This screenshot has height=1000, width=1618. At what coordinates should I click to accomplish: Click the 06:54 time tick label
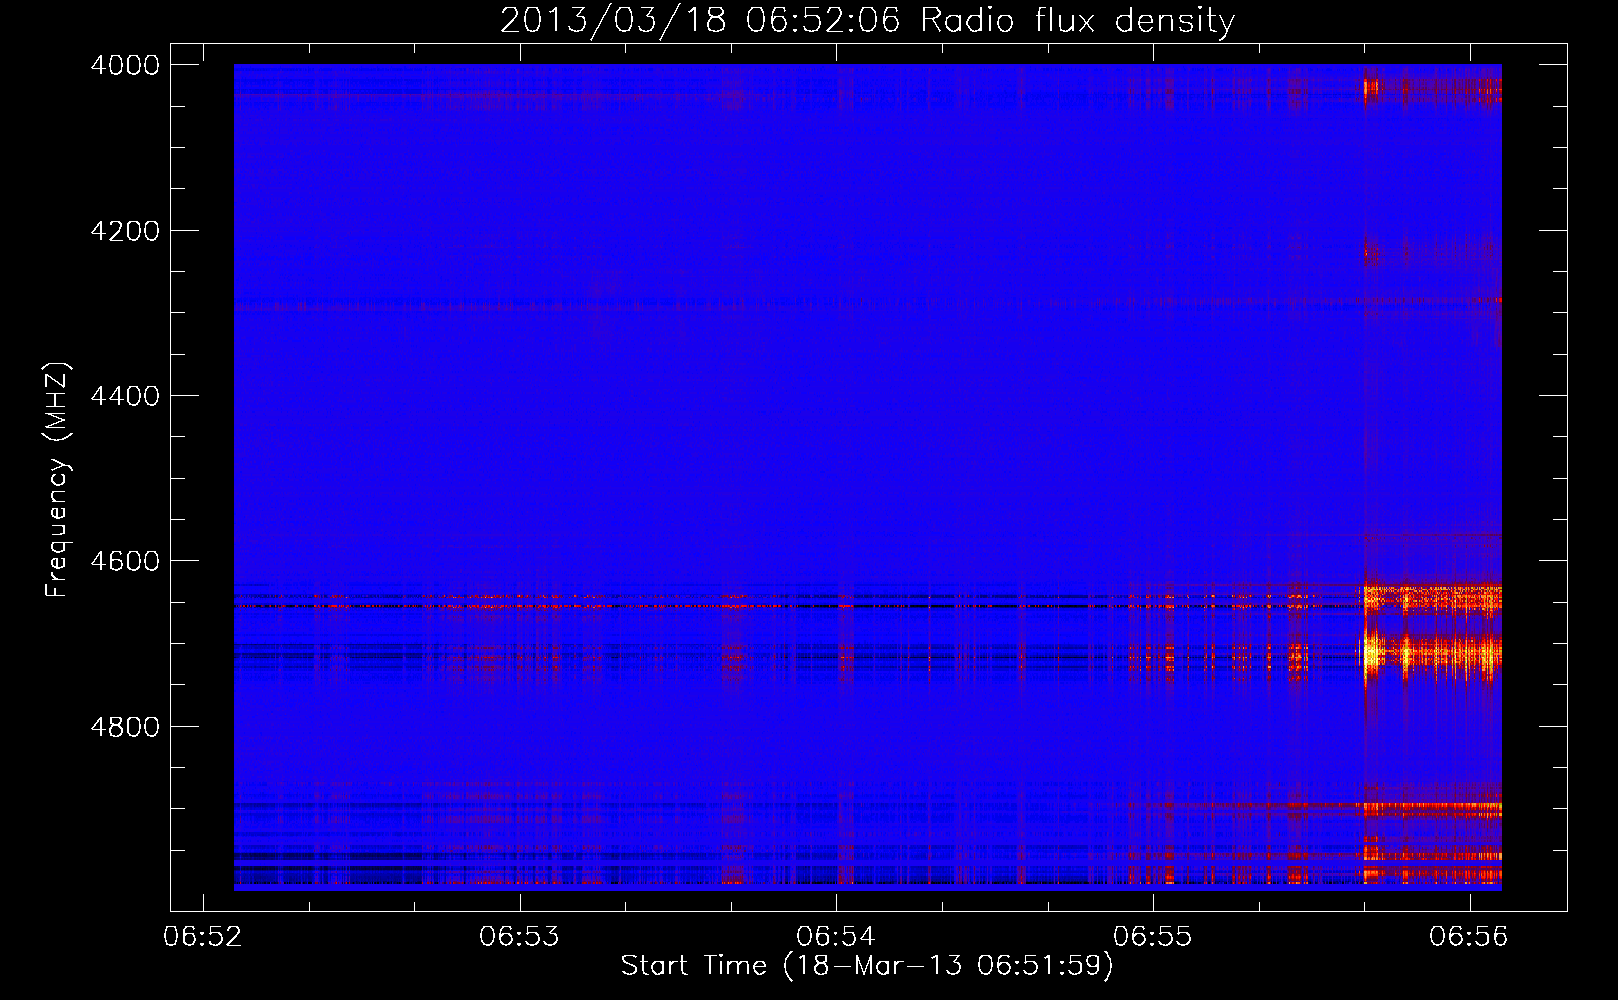836,937
